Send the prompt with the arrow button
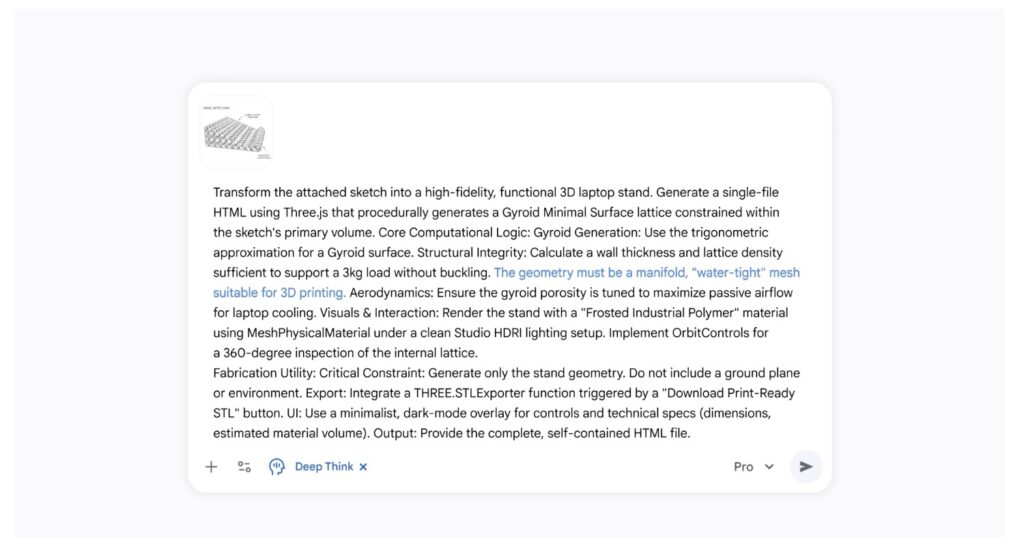1024x537 pixels. pos(806,467)
